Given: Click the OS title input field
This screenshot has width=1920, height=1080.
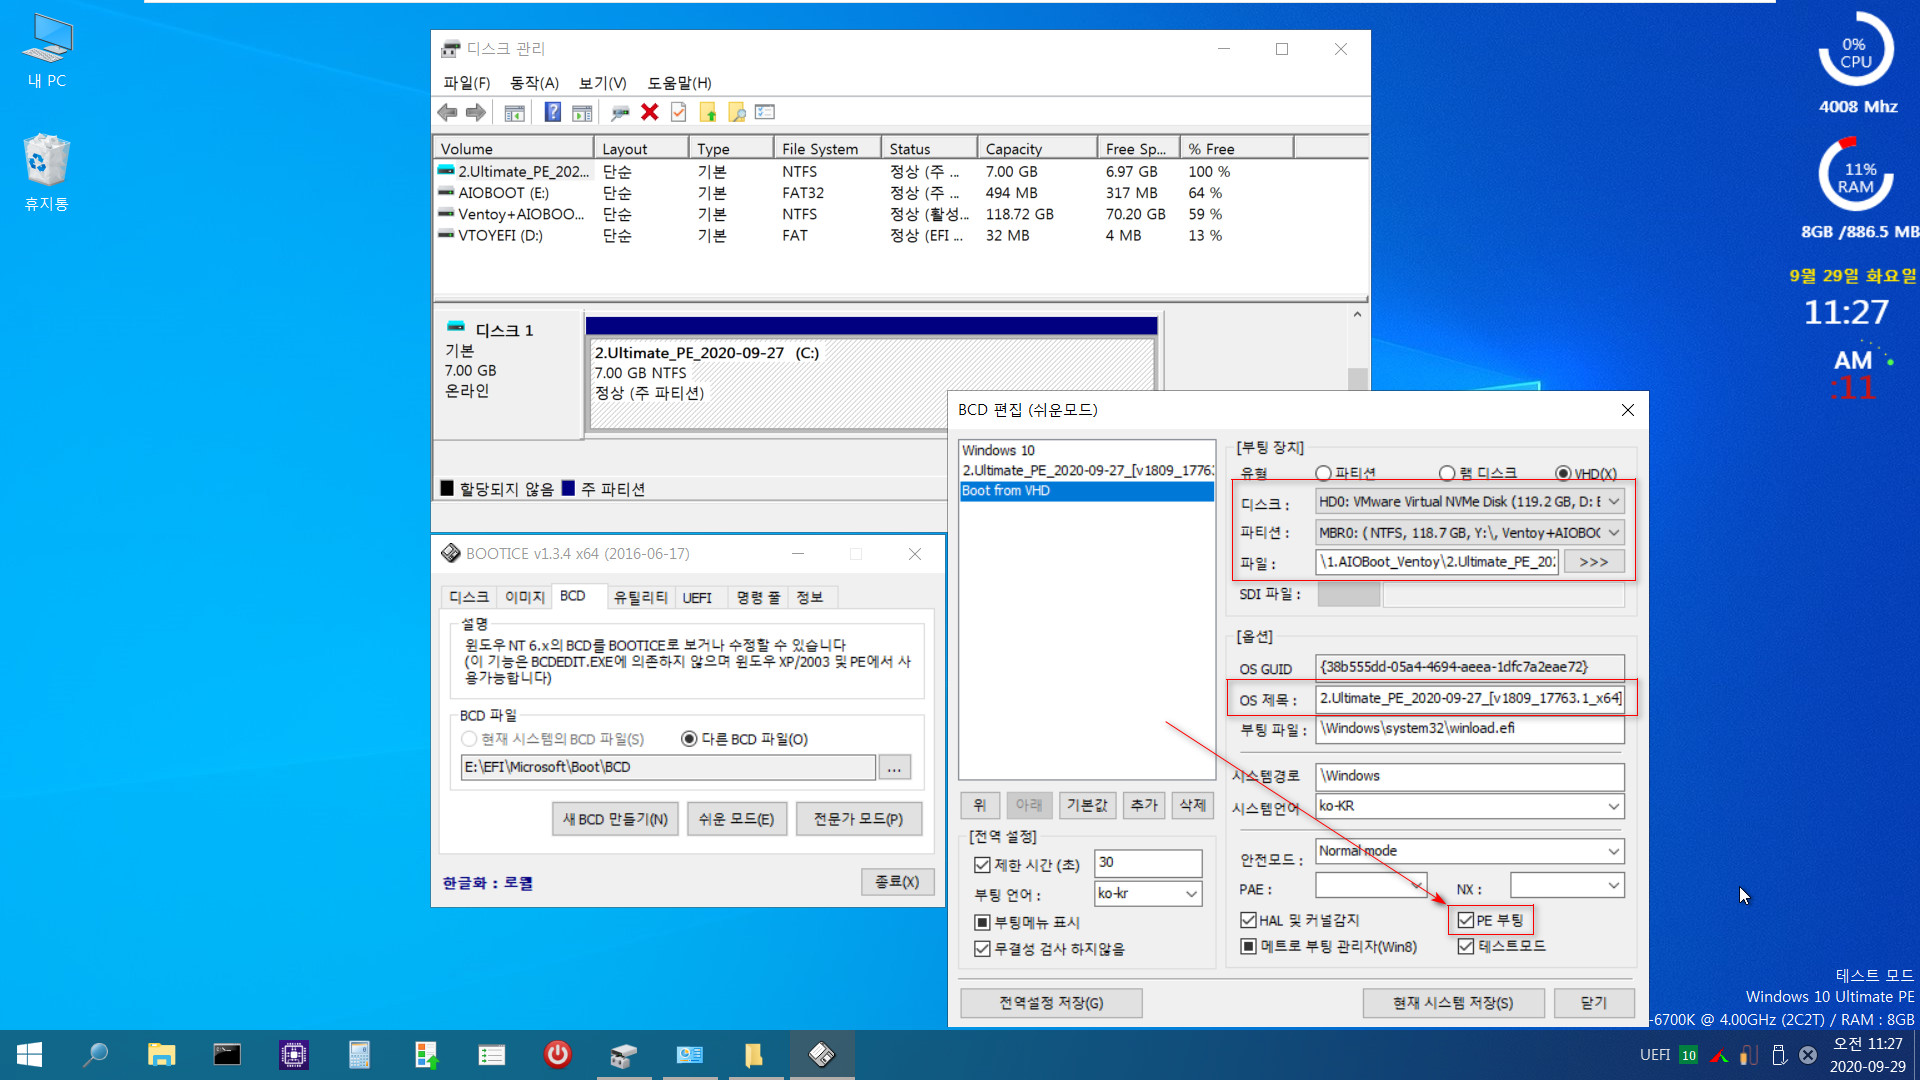Looking at the screenshot, I should tap(1469, 698).
